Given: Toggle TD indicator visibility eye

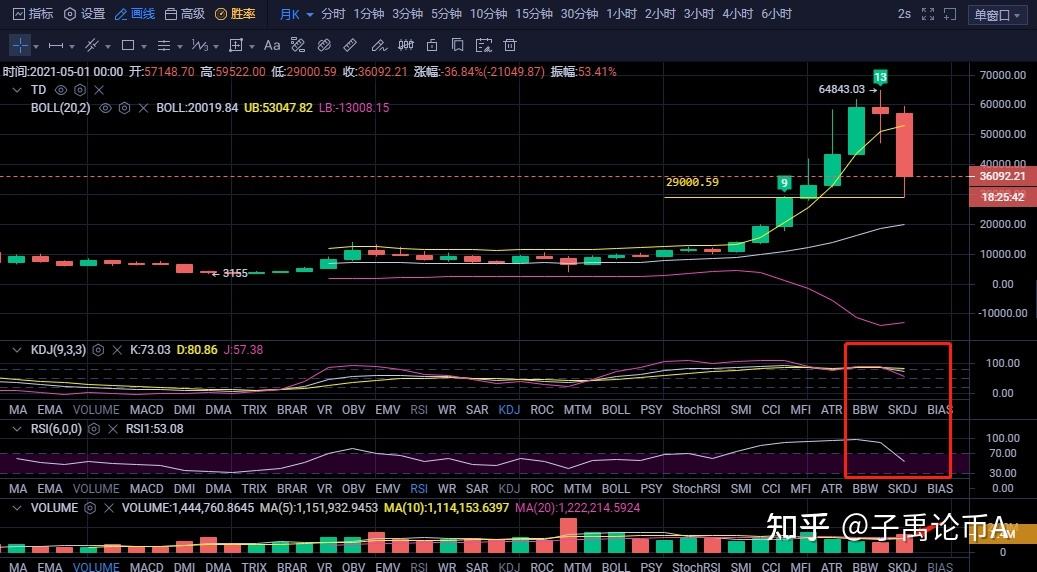Looking at the screenshot, I should 61,90.
